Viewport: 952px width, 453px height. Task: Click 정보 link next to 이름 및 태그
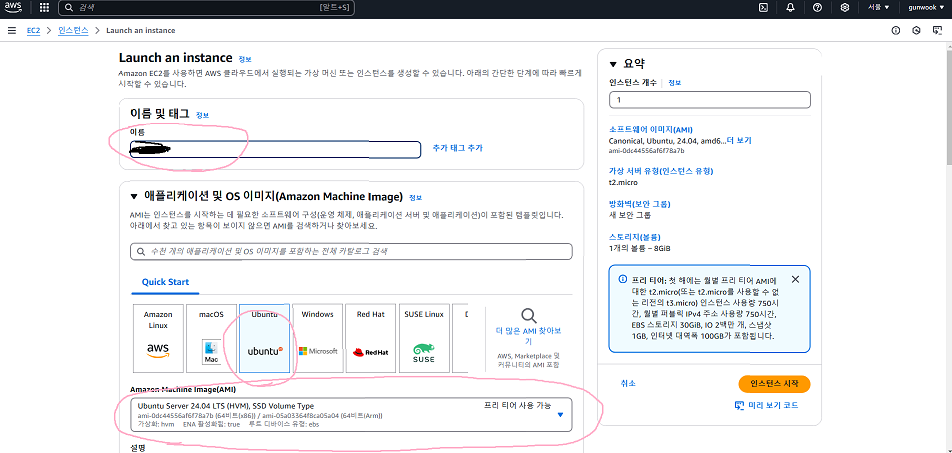click(203, 115)
